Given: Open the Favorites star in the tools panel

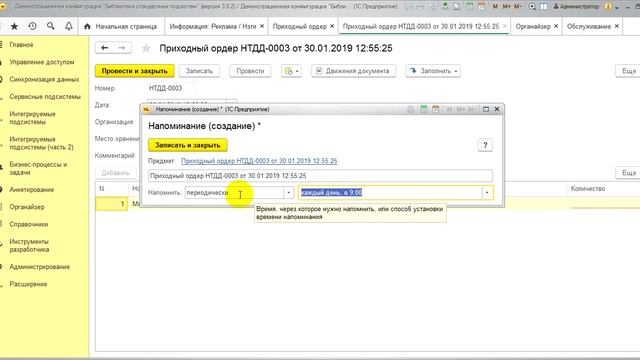Looking at the screenshot, I should point(14,26).
